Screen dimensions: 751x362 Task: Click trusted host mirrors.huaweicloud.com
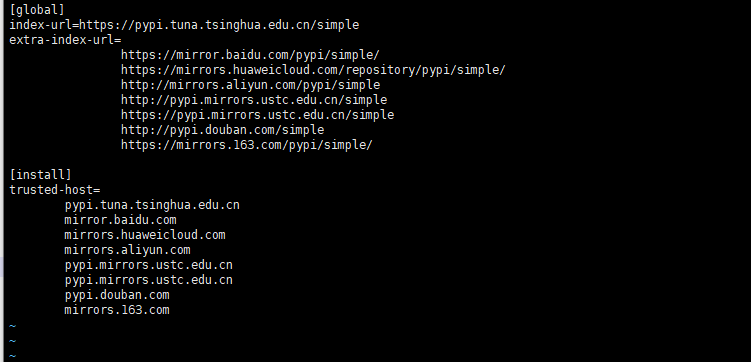[x=145, y=235]
